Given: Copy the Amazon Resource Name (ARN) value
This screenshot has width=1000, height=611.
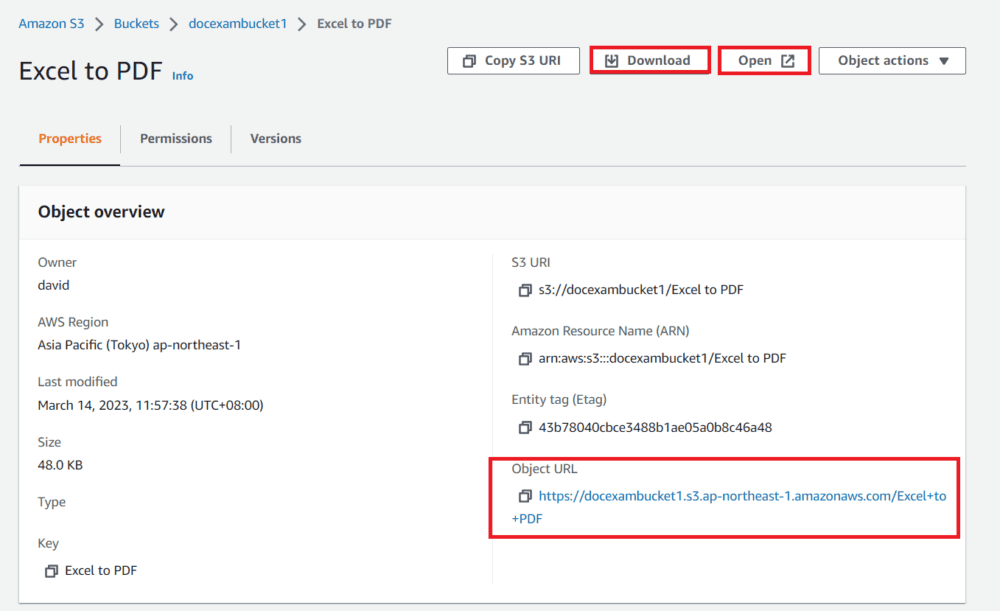Looking at the screenshot, I should (524, 359).
